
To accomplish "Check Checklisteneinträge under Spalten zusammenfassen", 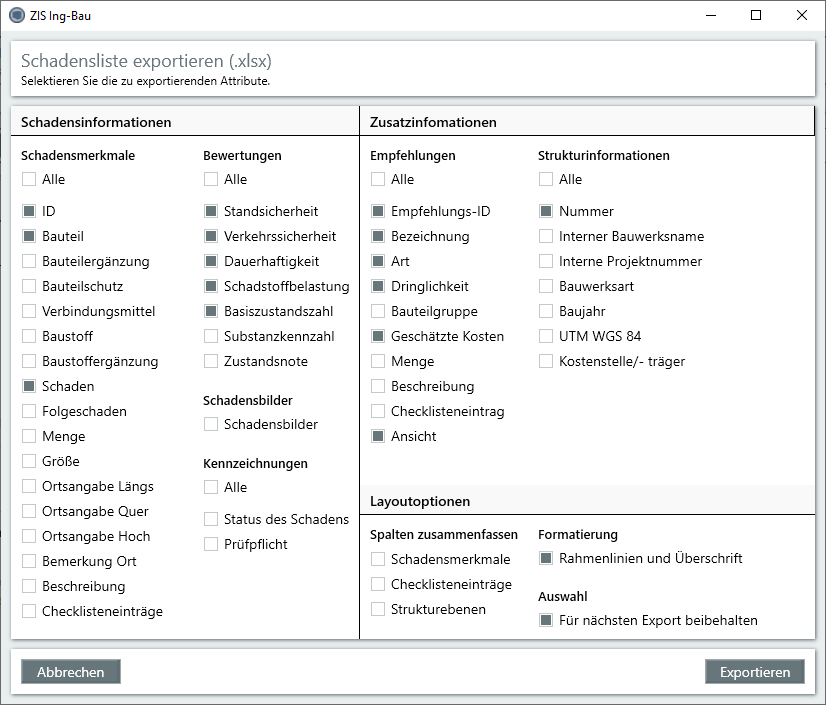I will pyautogui.click(x=378, y=584).
